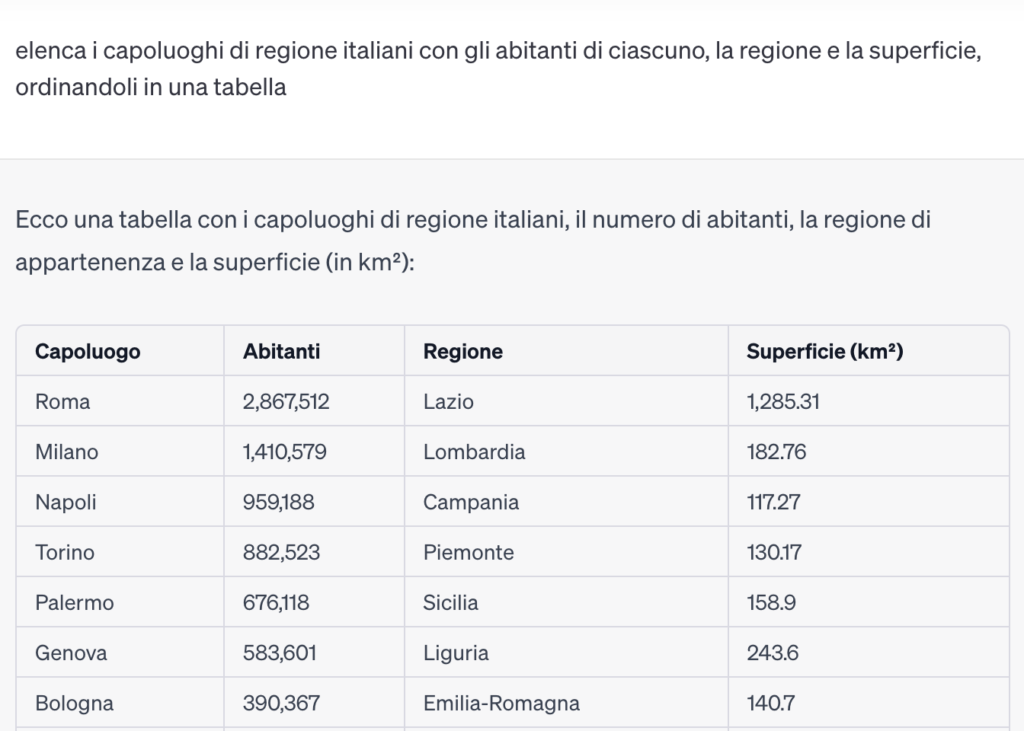Click the Superficie (km²) column header

825,352
